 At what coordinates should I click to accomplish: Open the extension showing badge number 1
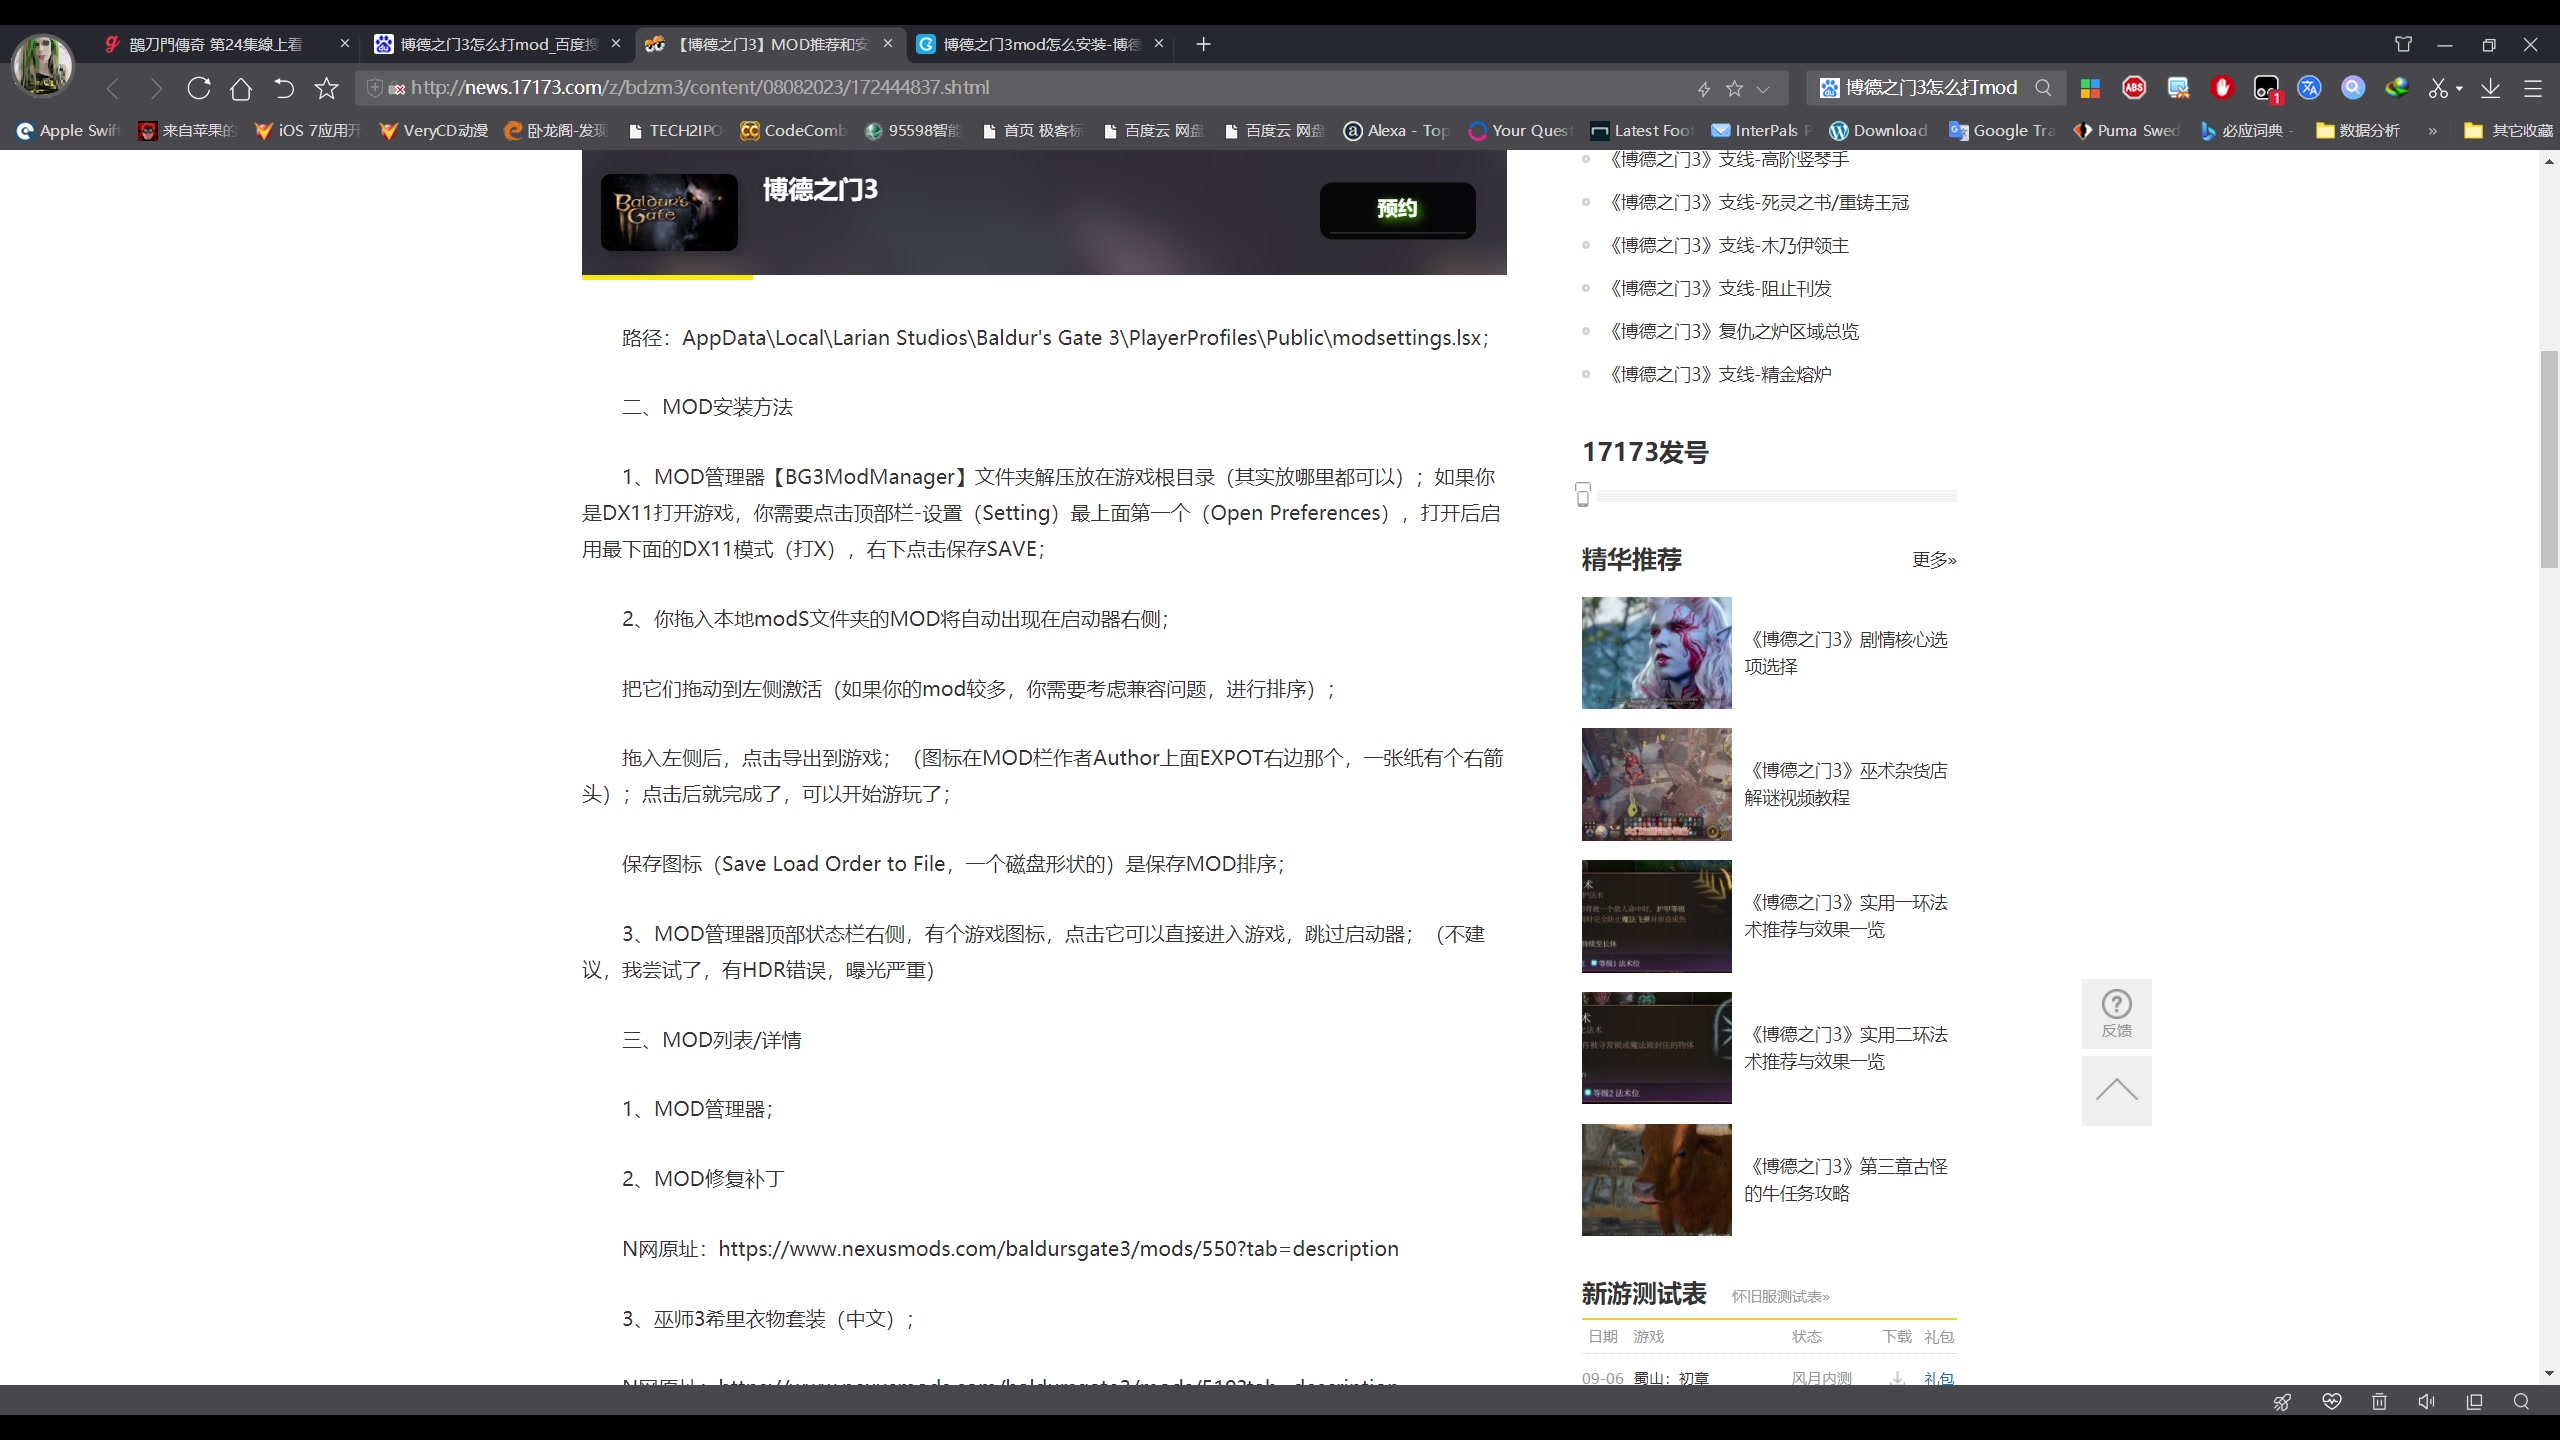[2266, 89]
